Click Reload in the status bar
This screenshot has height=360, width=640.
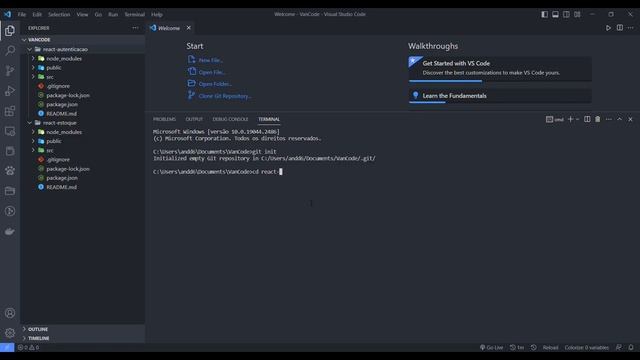(x=550, y=347)
